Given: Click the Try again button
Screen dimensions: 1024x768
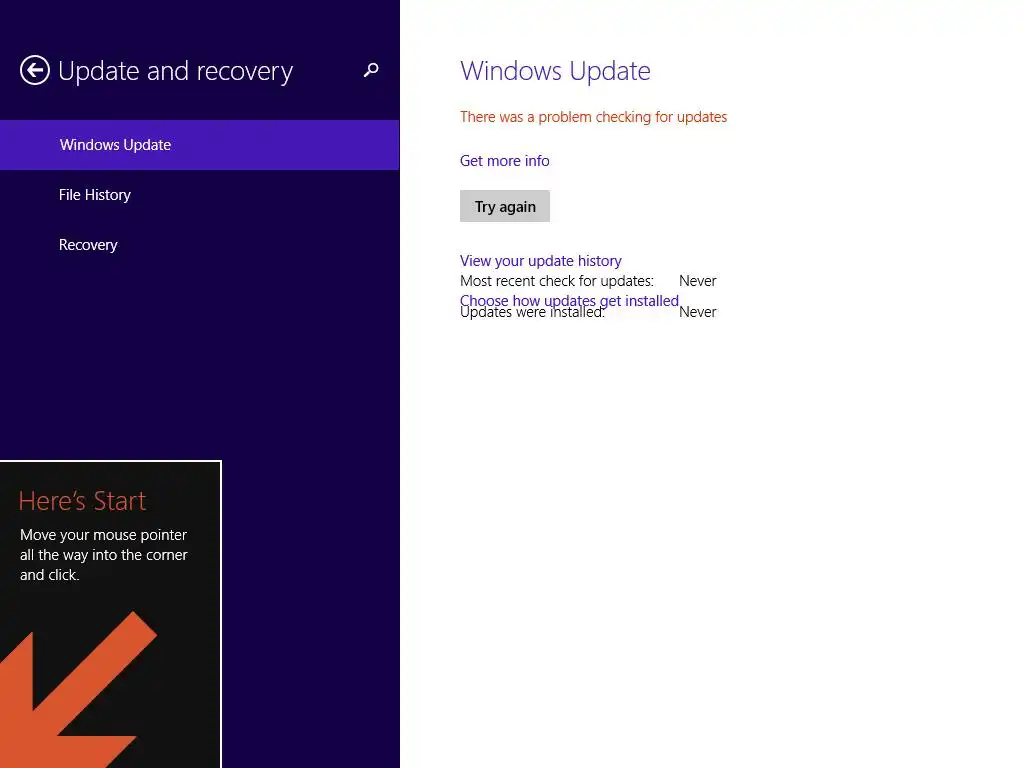Looking at the screenshot, I should [505, 206].
